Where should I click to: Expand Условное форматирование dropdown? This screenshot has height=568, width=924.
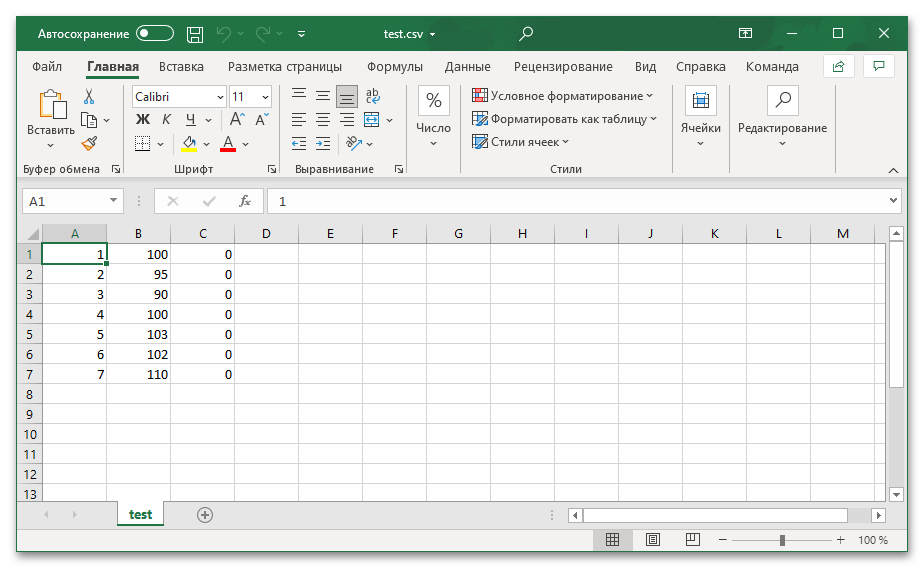coord(562,96)
